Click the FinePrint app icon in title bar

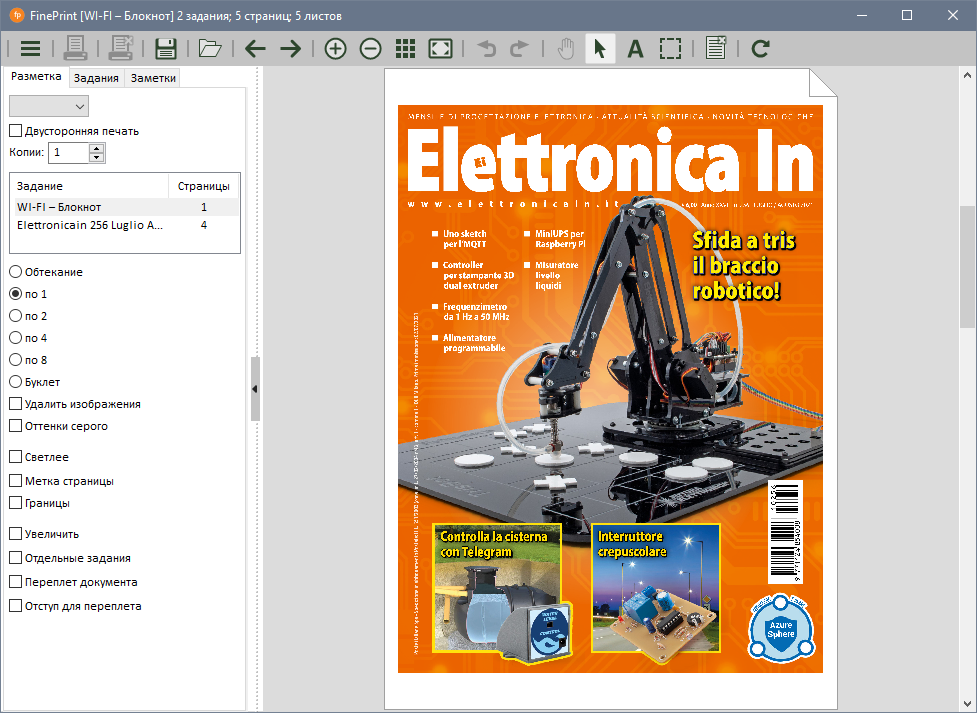tap(17, 15)
